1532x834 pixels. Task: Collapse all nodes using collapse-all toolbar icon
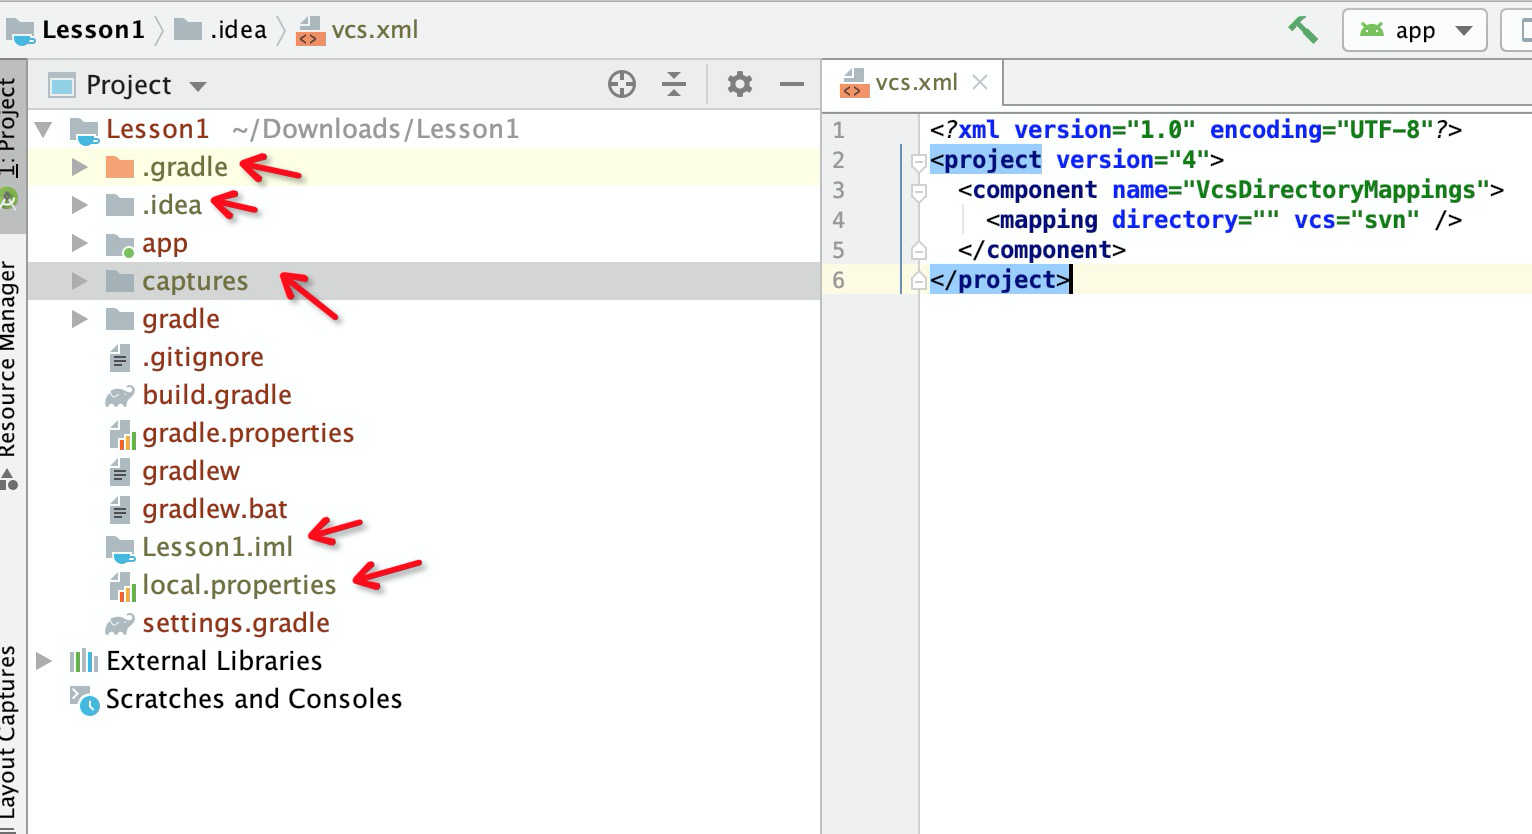[x=675, y=84]
